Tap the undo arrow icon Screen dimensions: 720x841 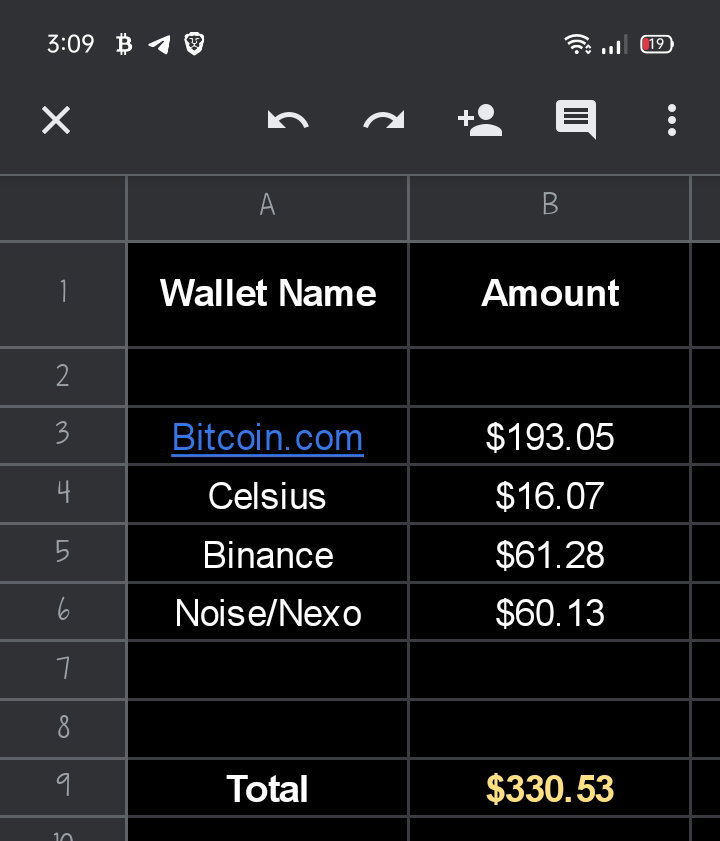(288, 120)
